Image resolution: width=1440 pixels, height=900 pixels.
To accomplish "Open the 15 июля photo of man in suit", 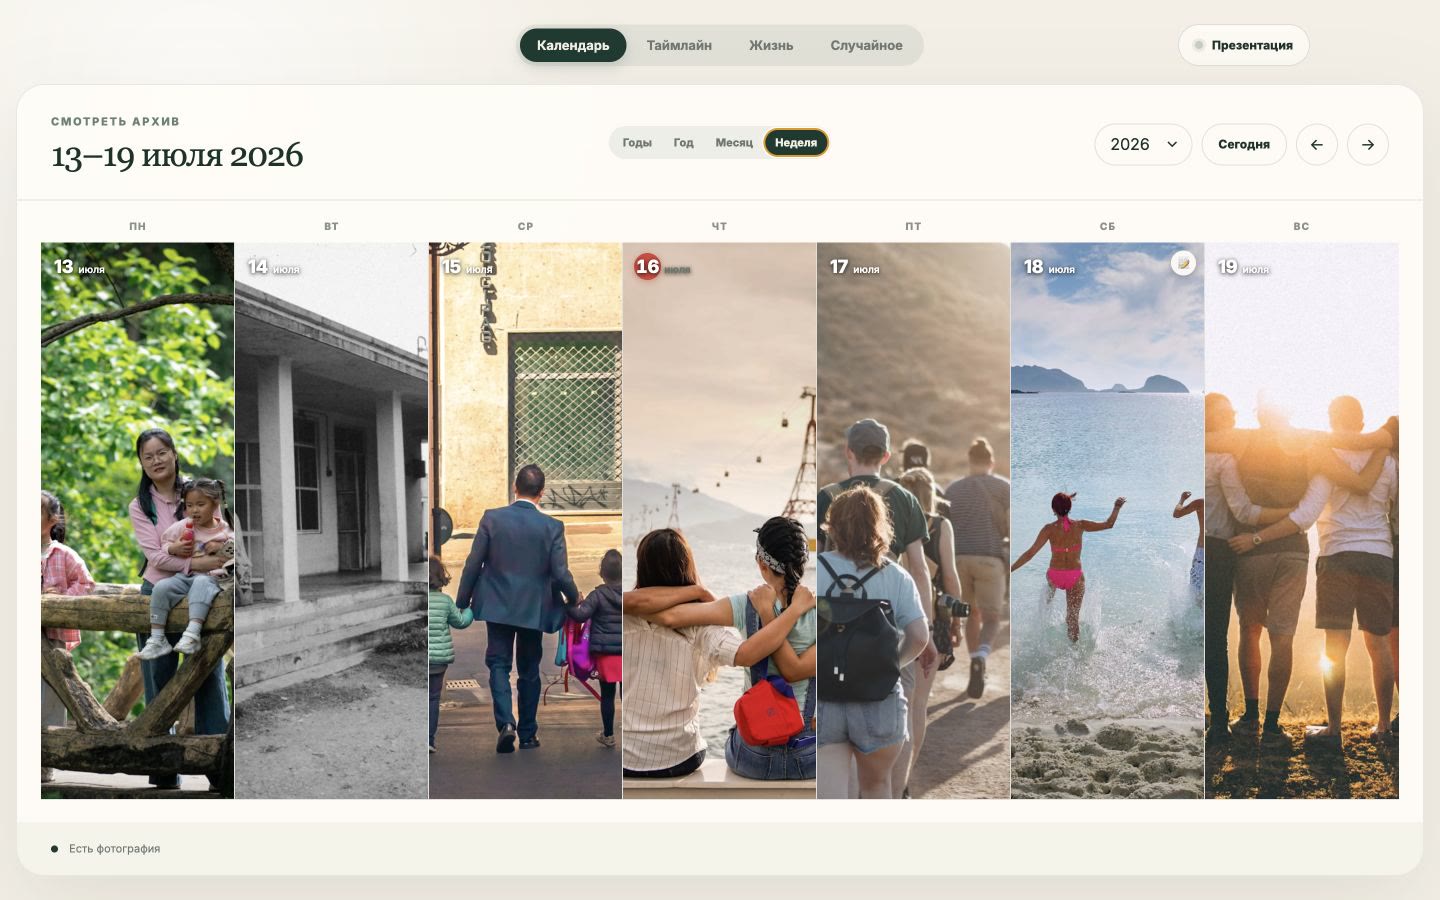I will [525, 520].
